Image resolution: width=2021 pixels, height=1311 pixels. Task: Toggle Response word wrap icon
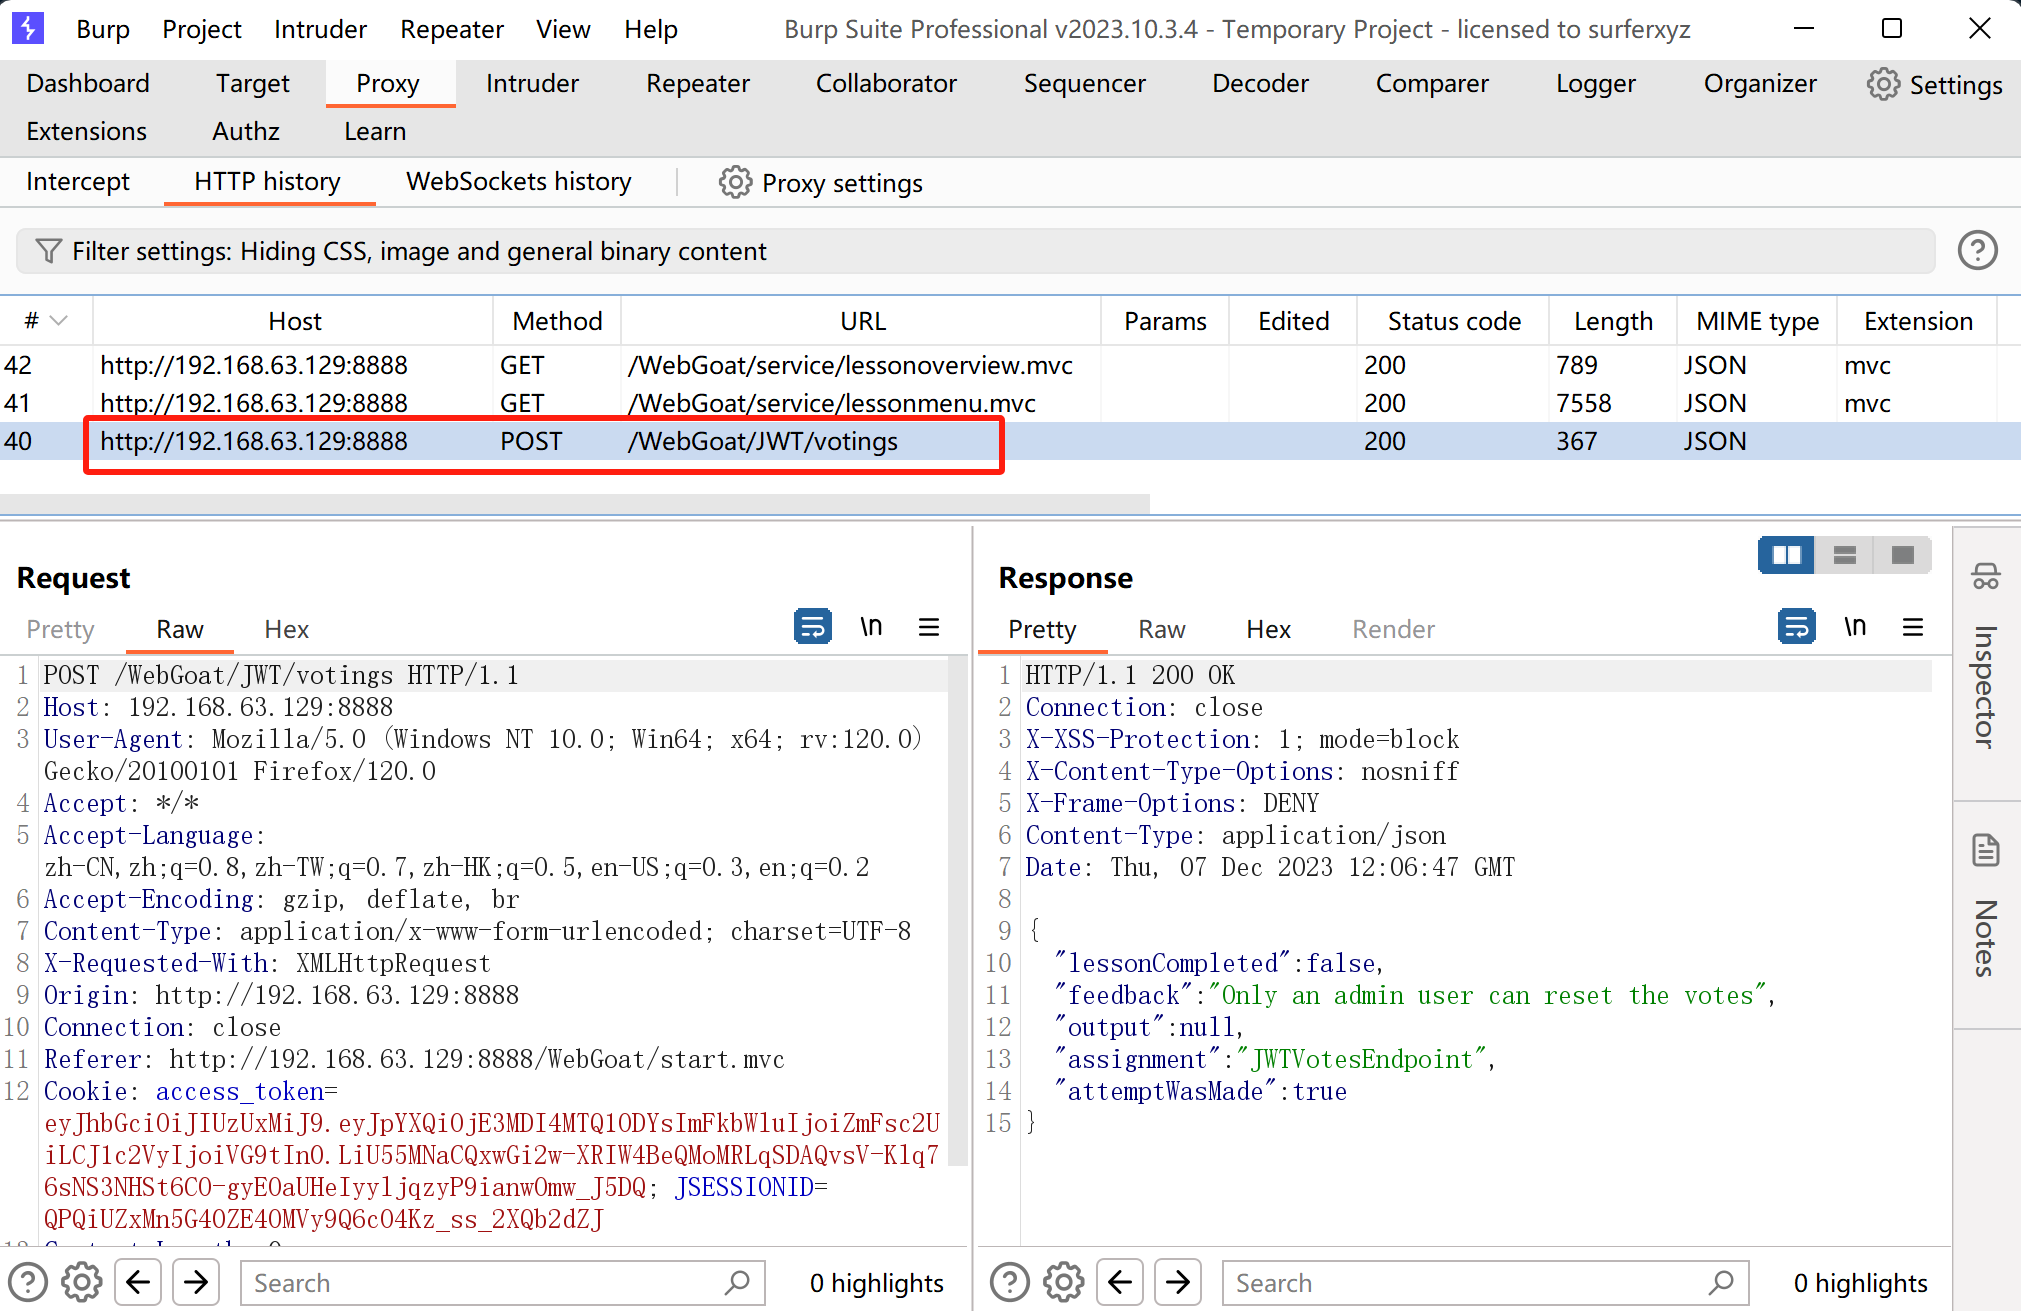[1796, 627]
